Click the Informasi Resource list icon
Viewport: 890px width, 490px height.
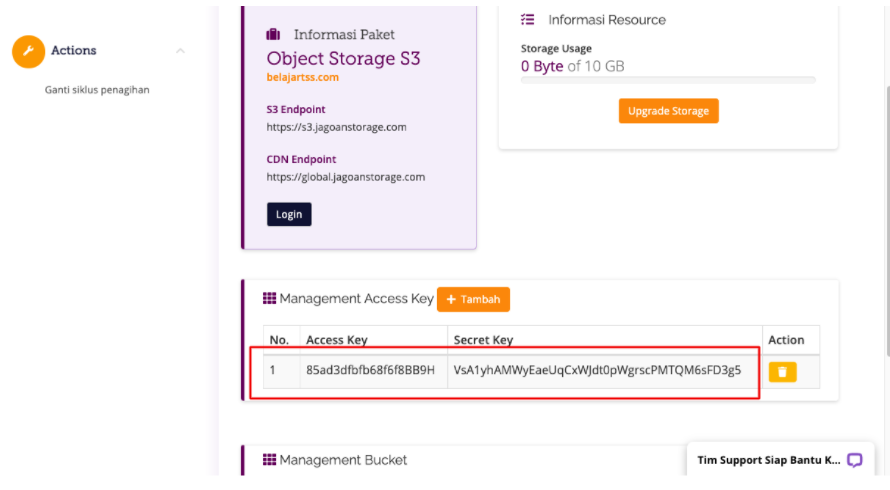(x=527, y=20)
